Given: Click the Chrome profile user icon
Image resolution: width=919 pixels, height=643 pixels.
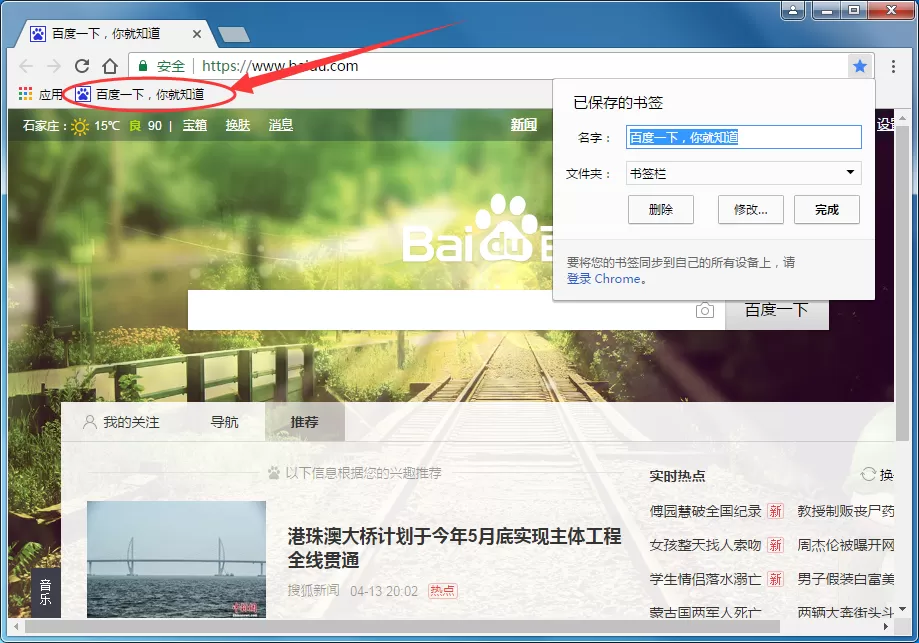Looking at the screenshot, I should click(792, 10).
